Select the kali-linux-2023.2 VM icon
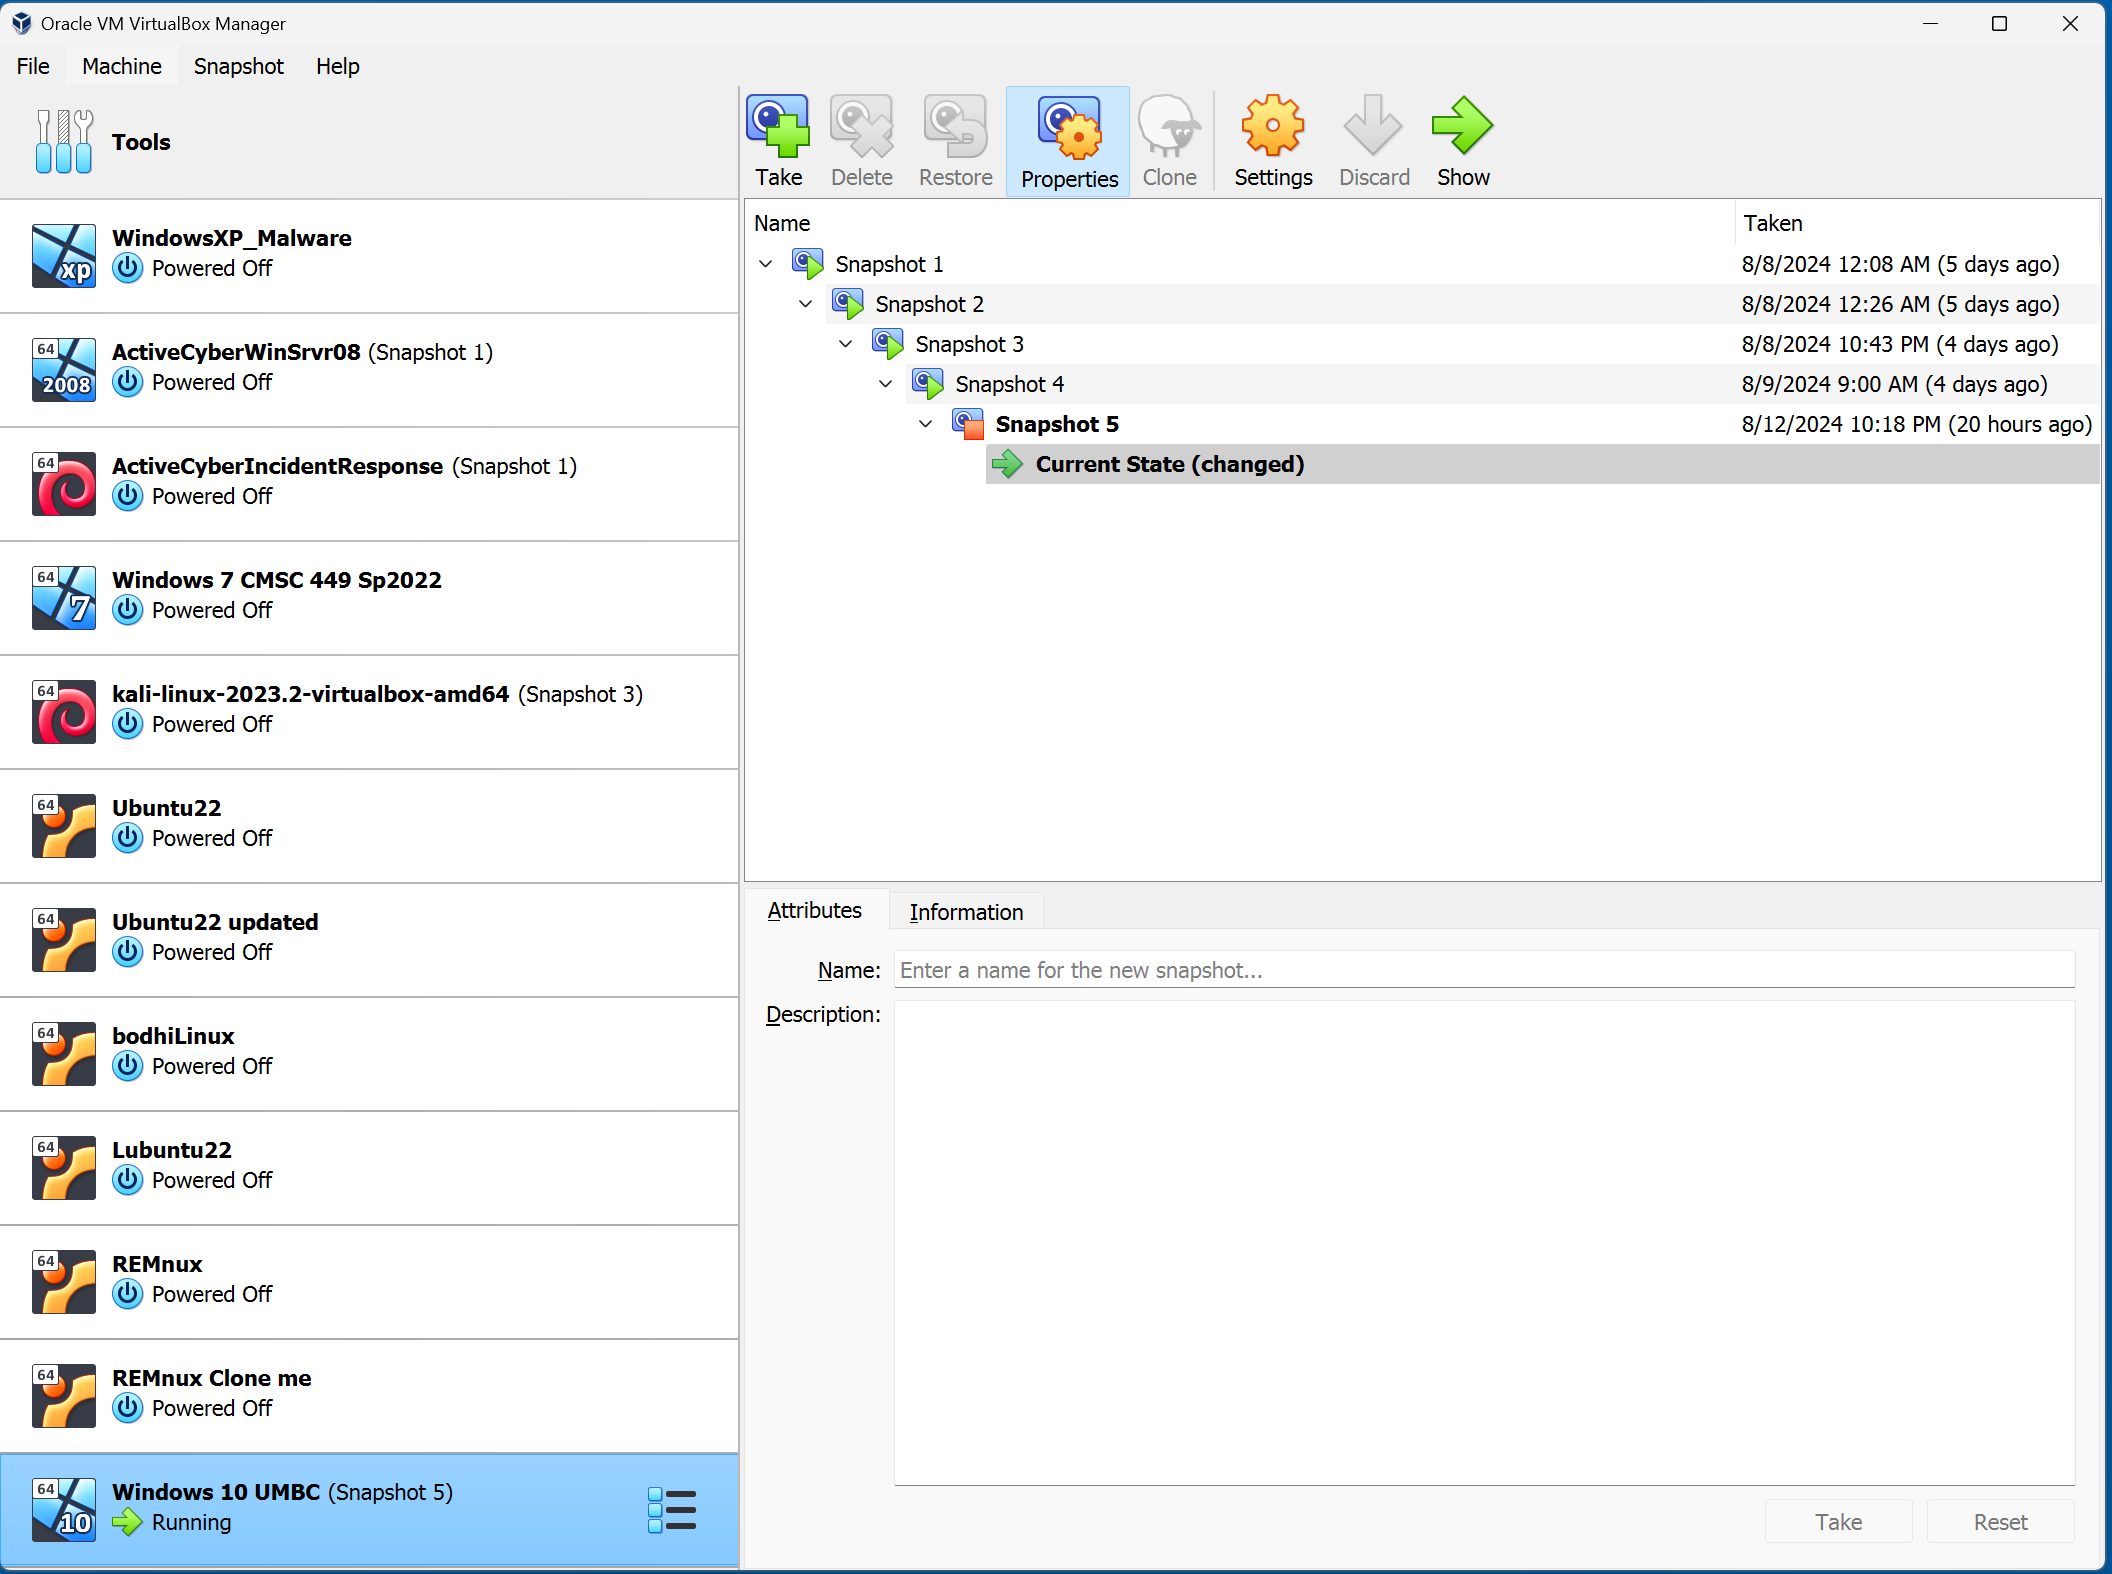Image resolution: width=2112 pixels, height=1574 pixels. click(x=64, y=711)
